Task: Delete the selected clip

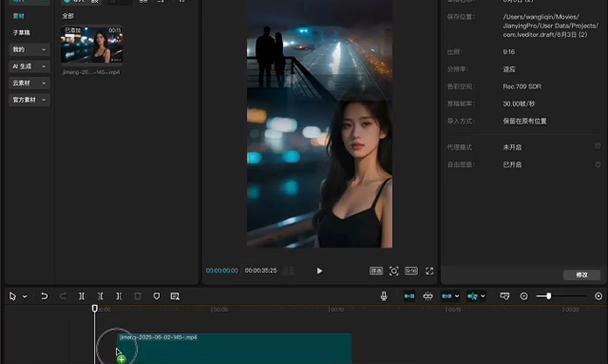Action: [x=138, y=296]
